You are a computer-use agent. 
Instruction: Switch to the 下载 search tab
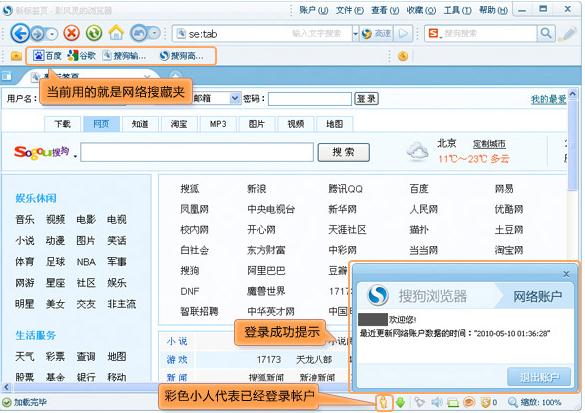coord(62,124)
